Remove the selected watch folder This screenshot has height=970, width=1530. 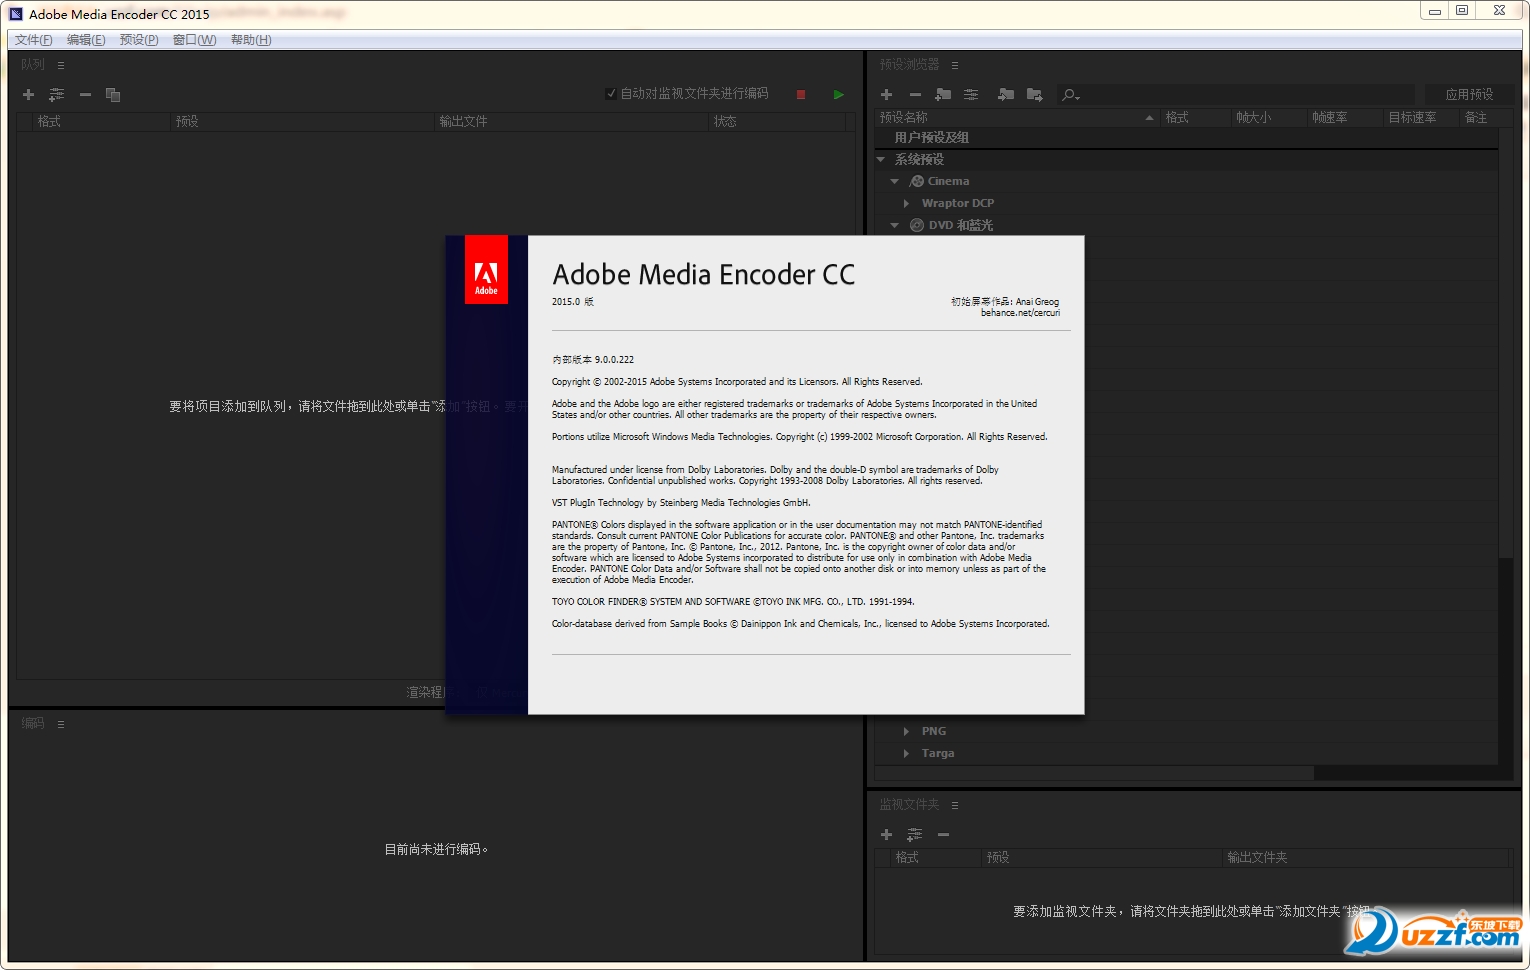(943, 834)
